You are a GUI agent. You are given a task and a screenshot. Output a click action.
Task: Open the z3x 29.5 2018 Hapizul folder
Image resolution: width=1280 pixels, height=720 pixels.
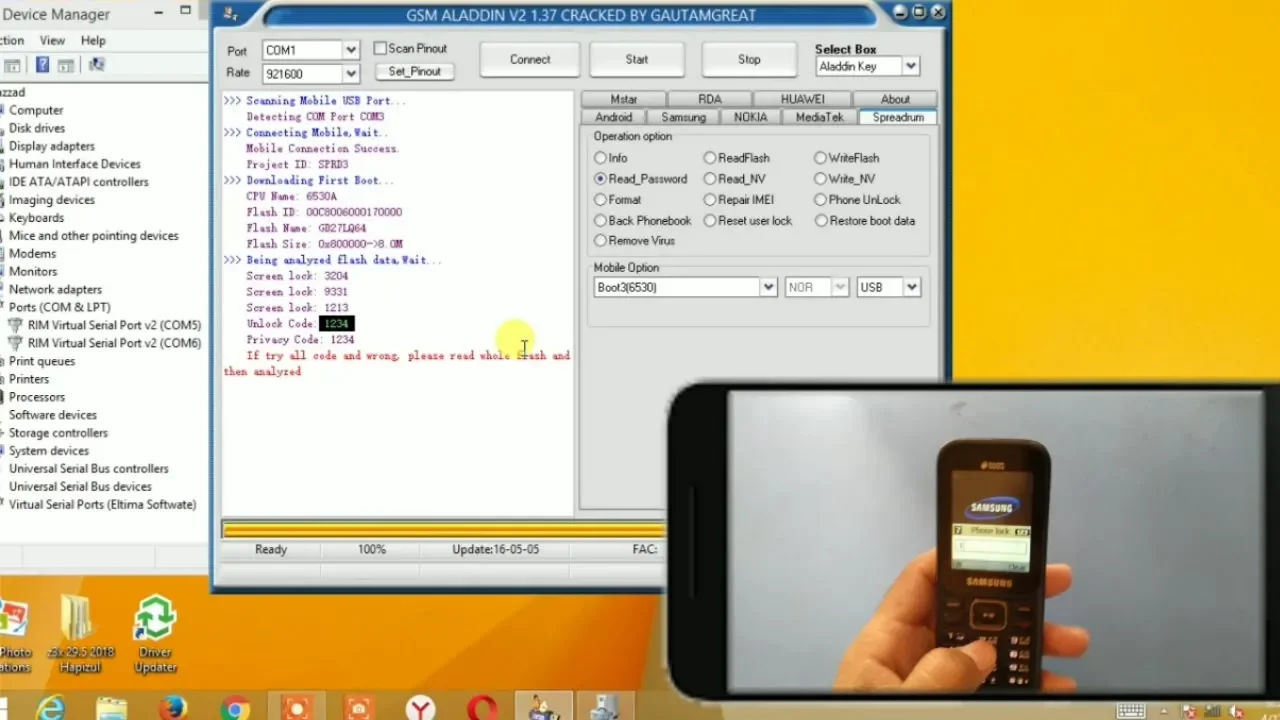pos(81,633)
